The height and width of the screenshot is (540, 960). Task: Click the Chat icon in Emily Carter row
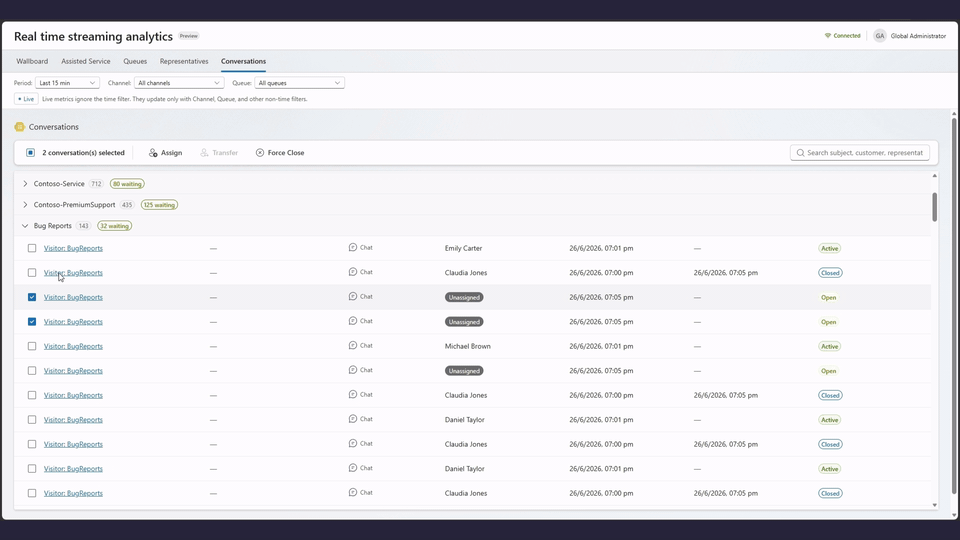tap(353, 247)
